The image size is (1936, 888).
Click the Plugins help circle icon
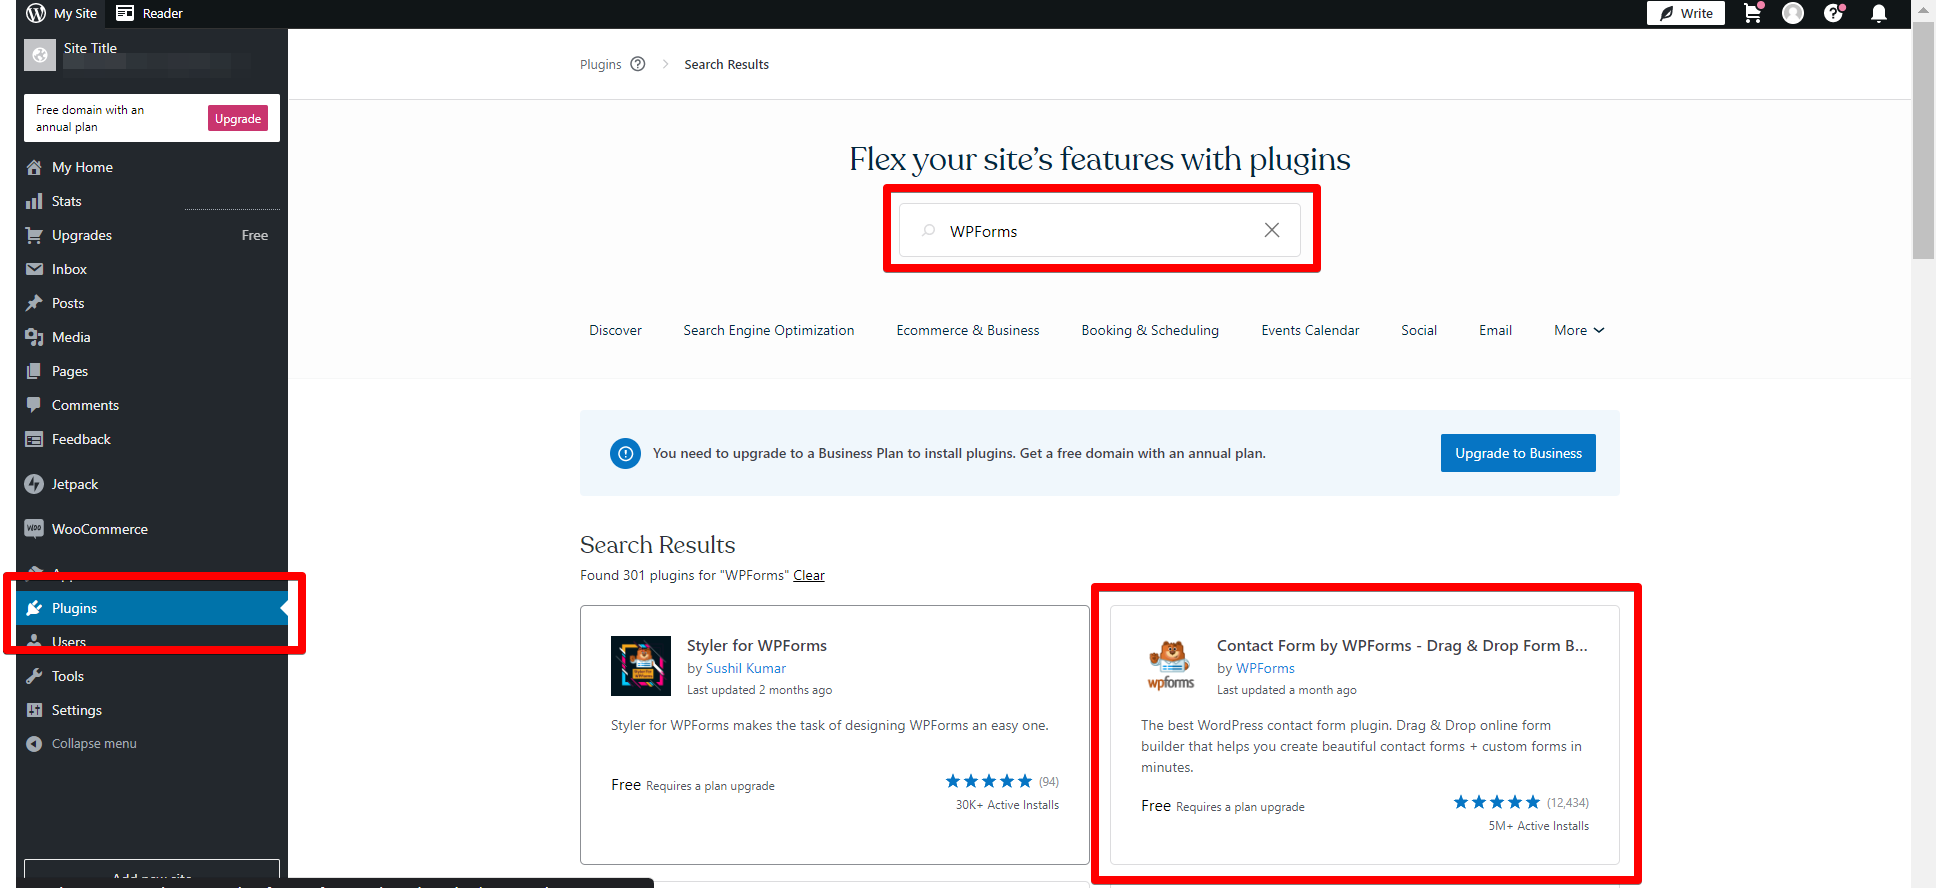click(x=638, y=64)
